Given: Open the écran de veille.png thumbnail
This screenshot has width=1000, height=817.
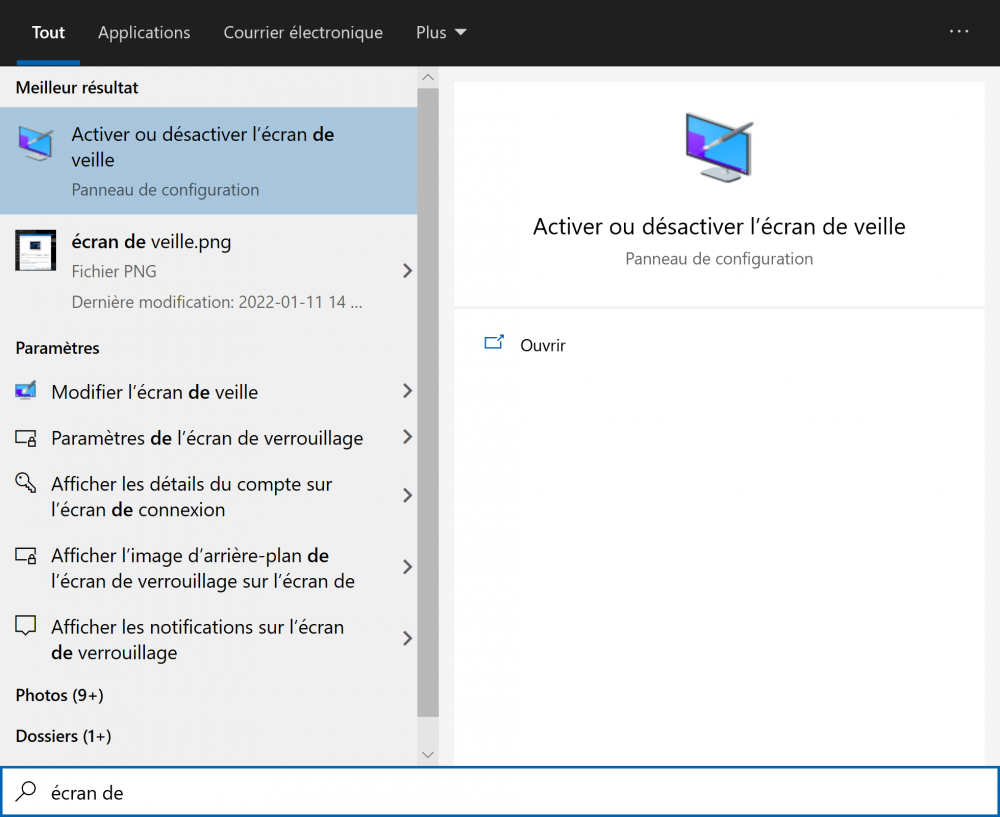Looking at the screenshot, I should coord(36,251).
